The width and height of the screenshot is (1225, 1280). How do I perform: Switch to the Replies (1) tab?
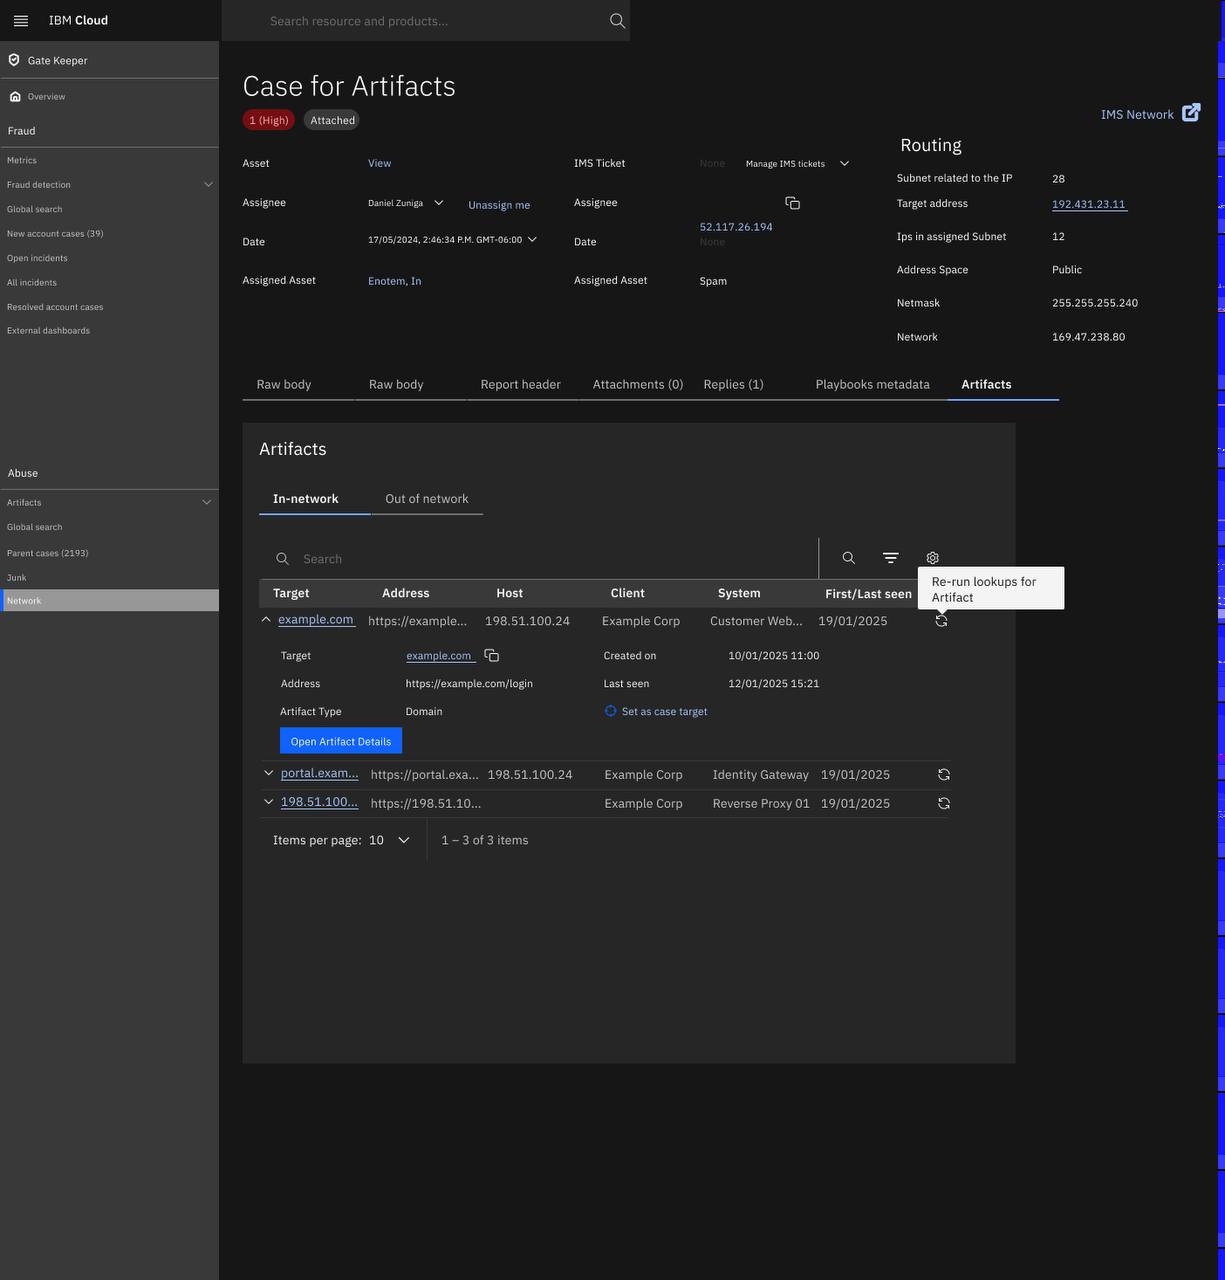733,384
